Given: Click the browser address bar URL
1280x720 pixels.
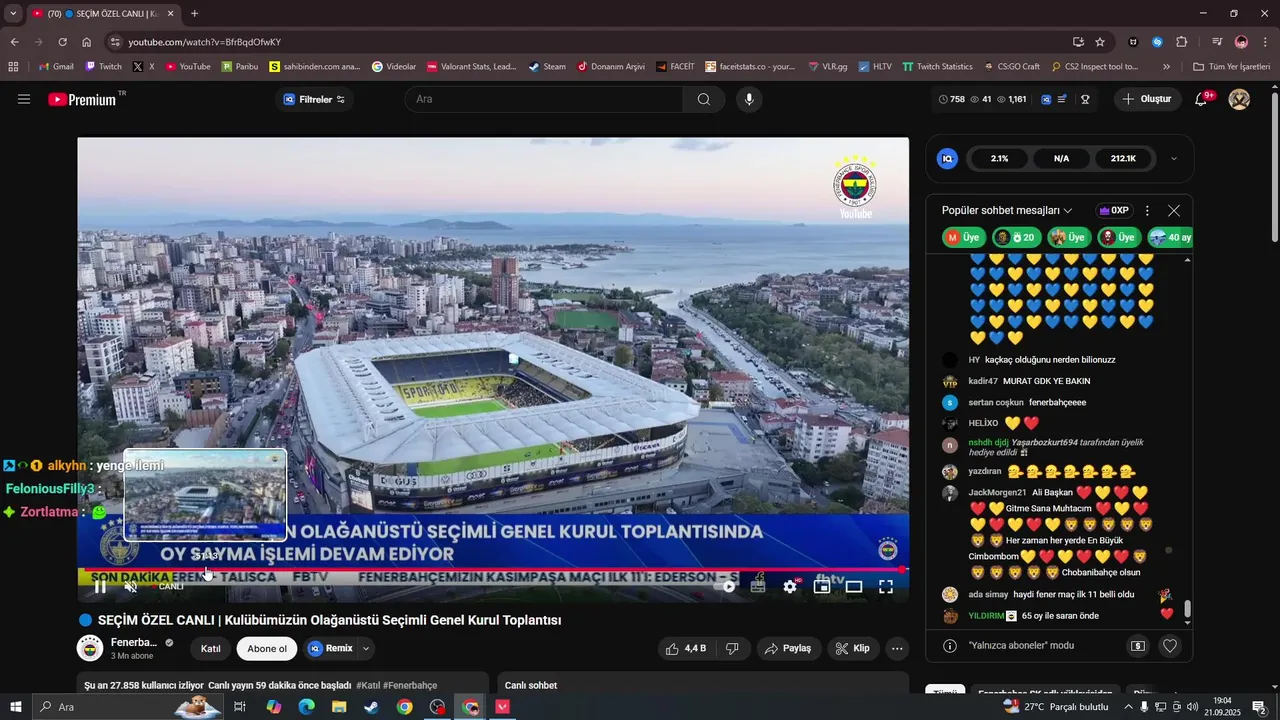Looking at the screenshot, I should [x=204, y=42].
